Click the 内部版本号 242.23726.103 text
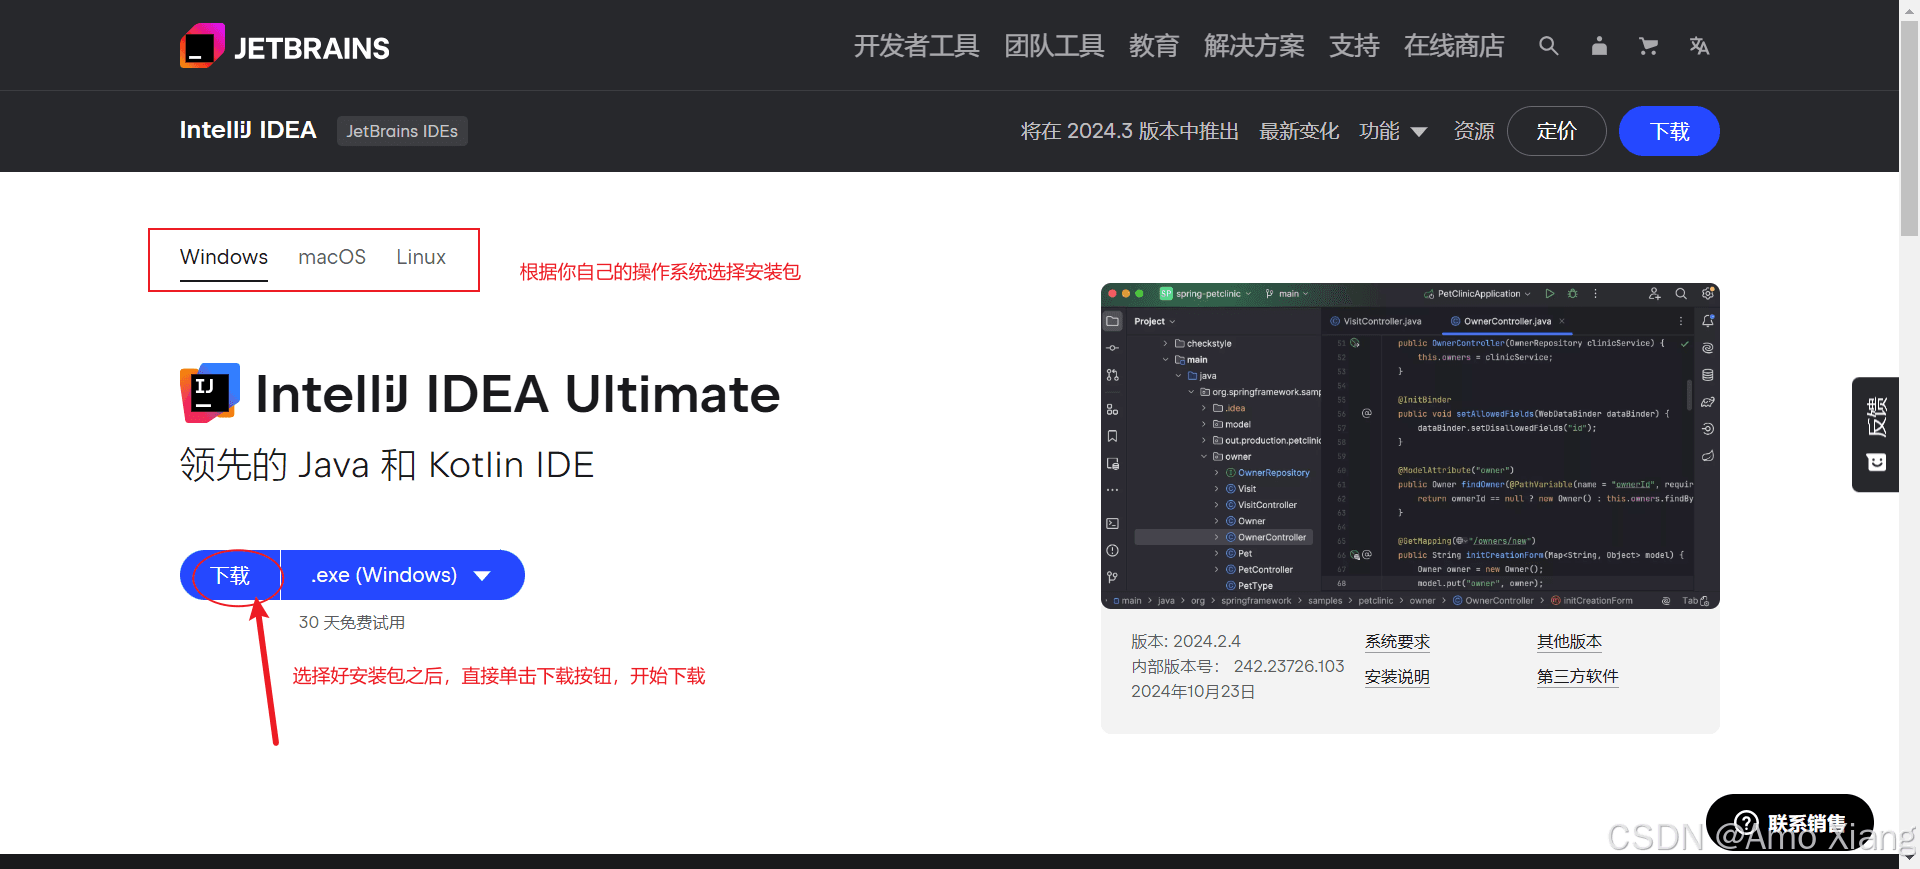 (1238, 667)
